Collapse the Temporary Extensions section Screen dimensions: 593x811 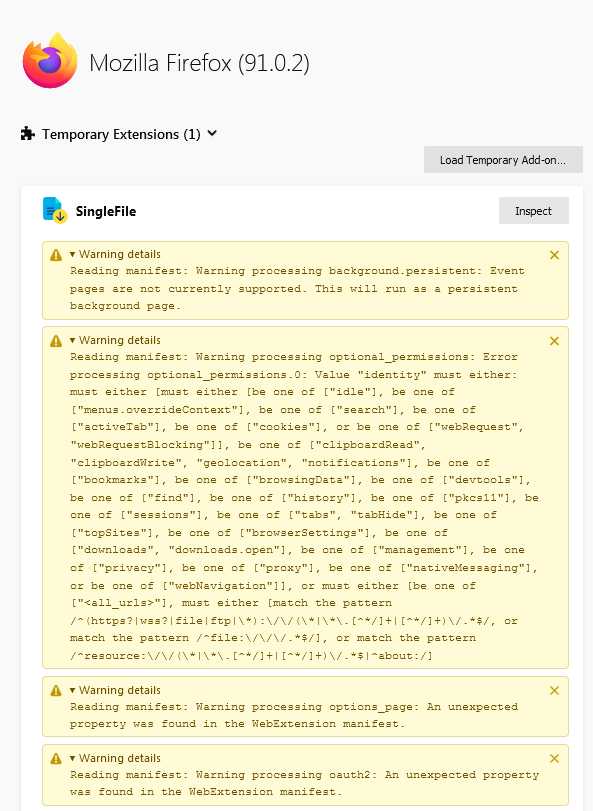pos(212,134)
